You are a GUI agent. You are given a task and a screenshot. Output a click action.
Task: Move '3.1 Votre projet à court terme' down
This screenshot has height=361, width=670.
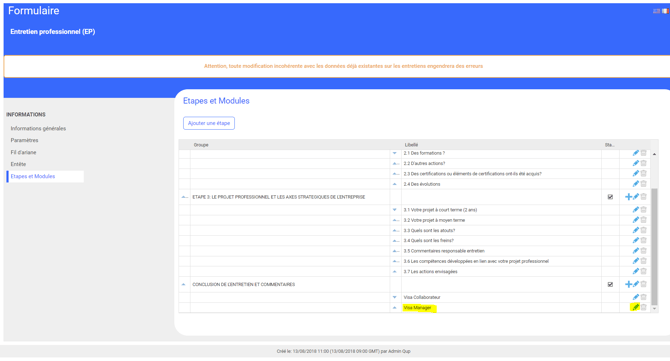click(x=394, y=210)
